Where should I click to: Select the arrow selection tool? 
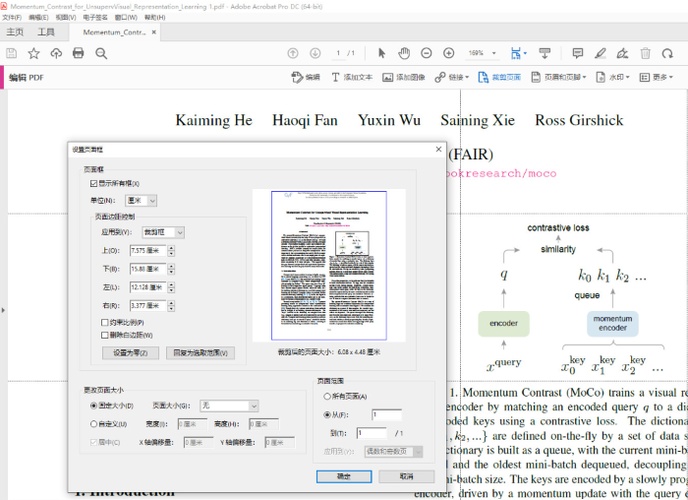pyautogui.click(x=381, y=54)
